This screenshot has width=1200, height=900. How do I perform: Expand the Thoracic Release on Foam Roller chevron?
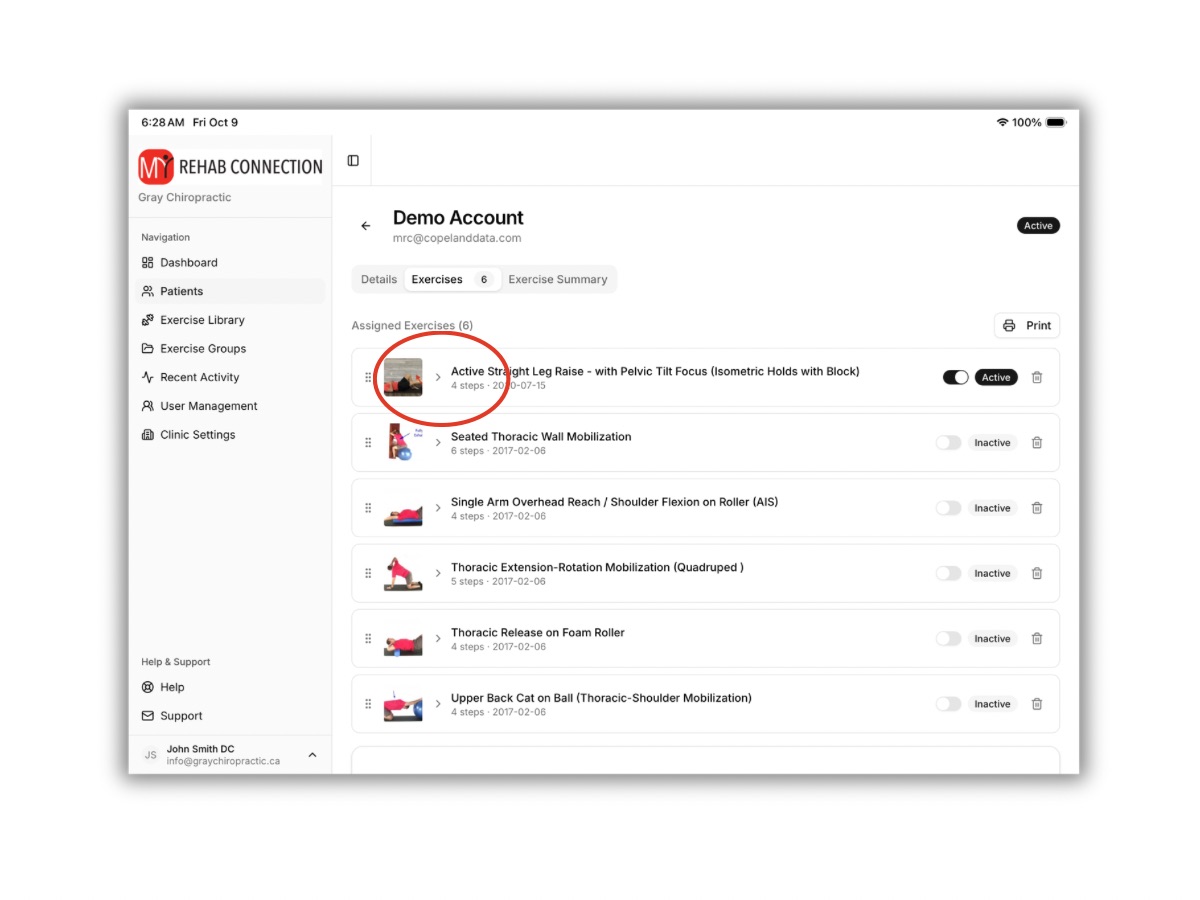(438, 639)
